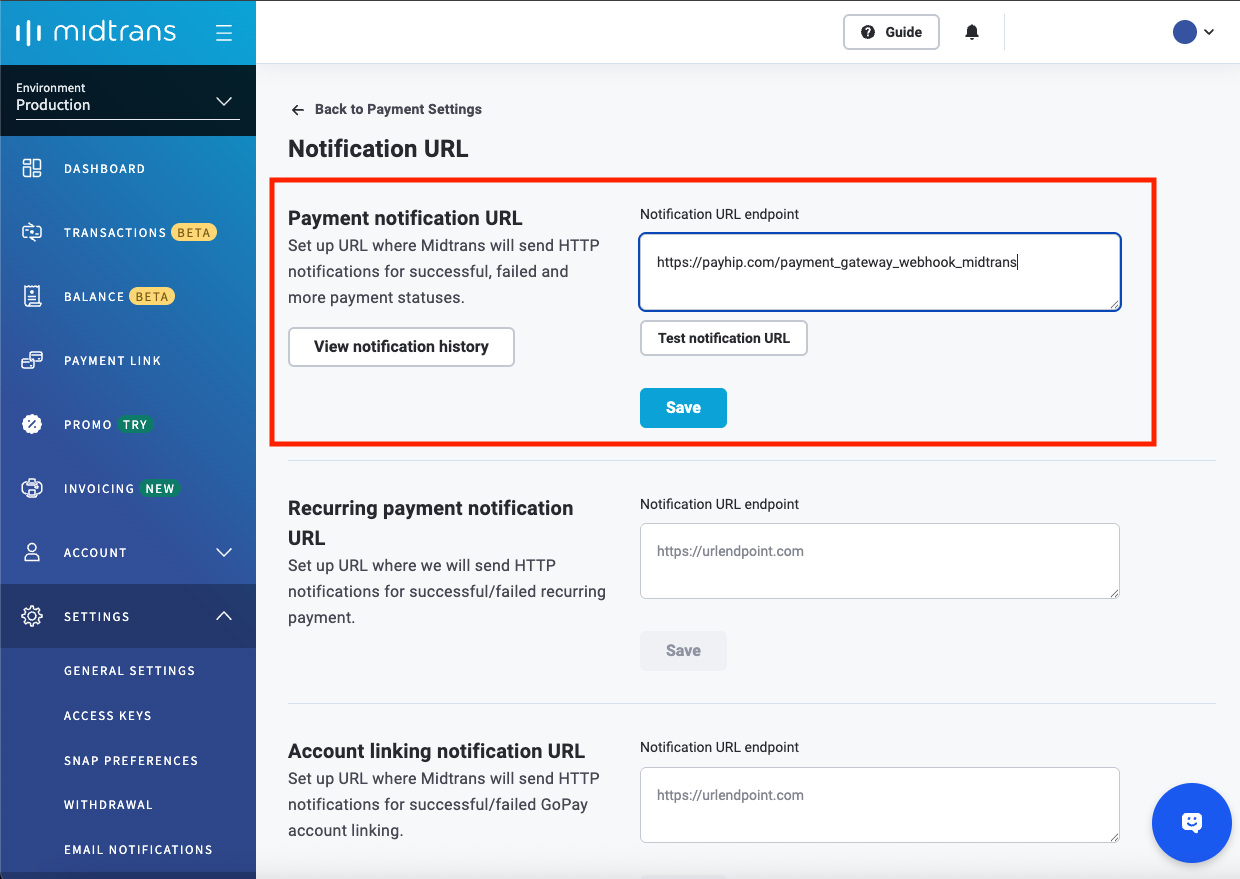Click the Midtrans logo
The height and width of the screenshot is (879, 1240).
(96, 32)
